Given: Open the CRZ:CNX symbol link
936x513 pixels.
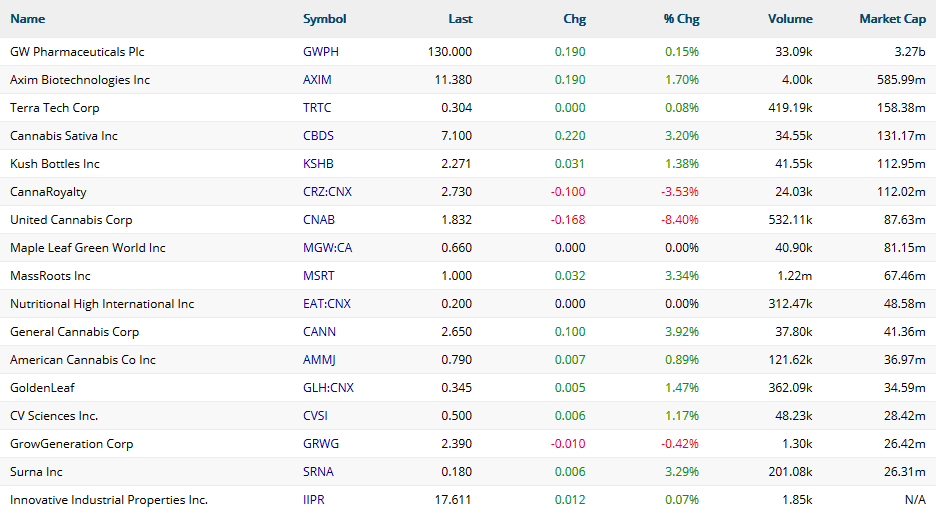Looking at the screenshot, I should [328, 192].
